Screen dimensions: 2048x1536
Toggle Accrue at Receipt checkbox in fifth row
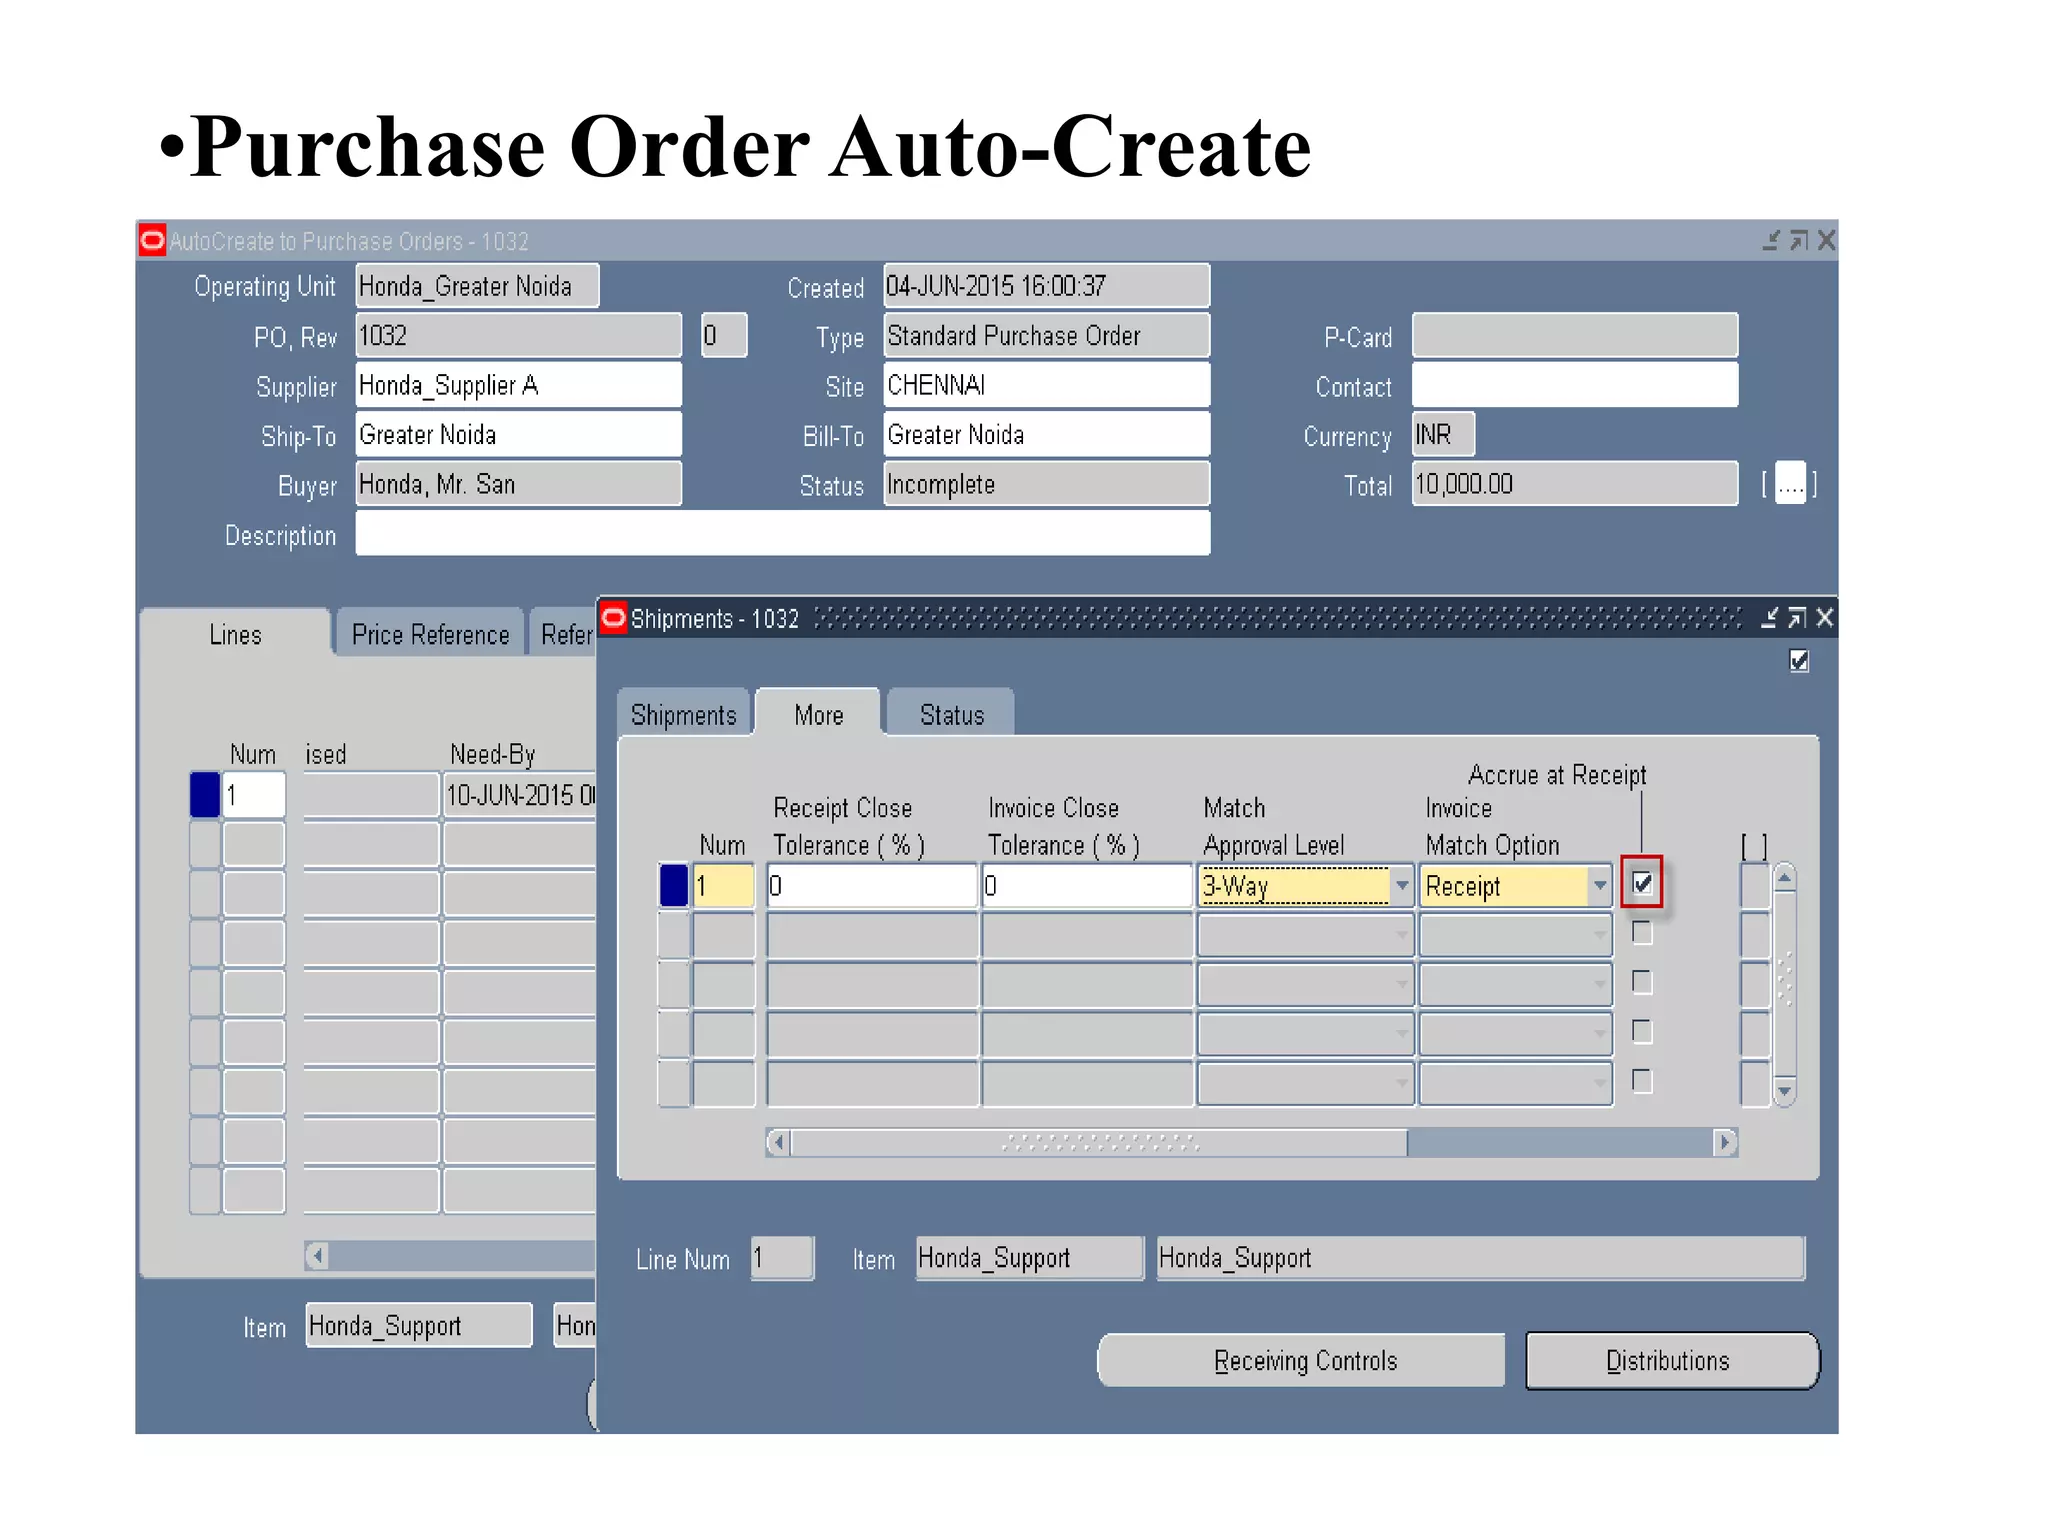pos(1642,1080)
